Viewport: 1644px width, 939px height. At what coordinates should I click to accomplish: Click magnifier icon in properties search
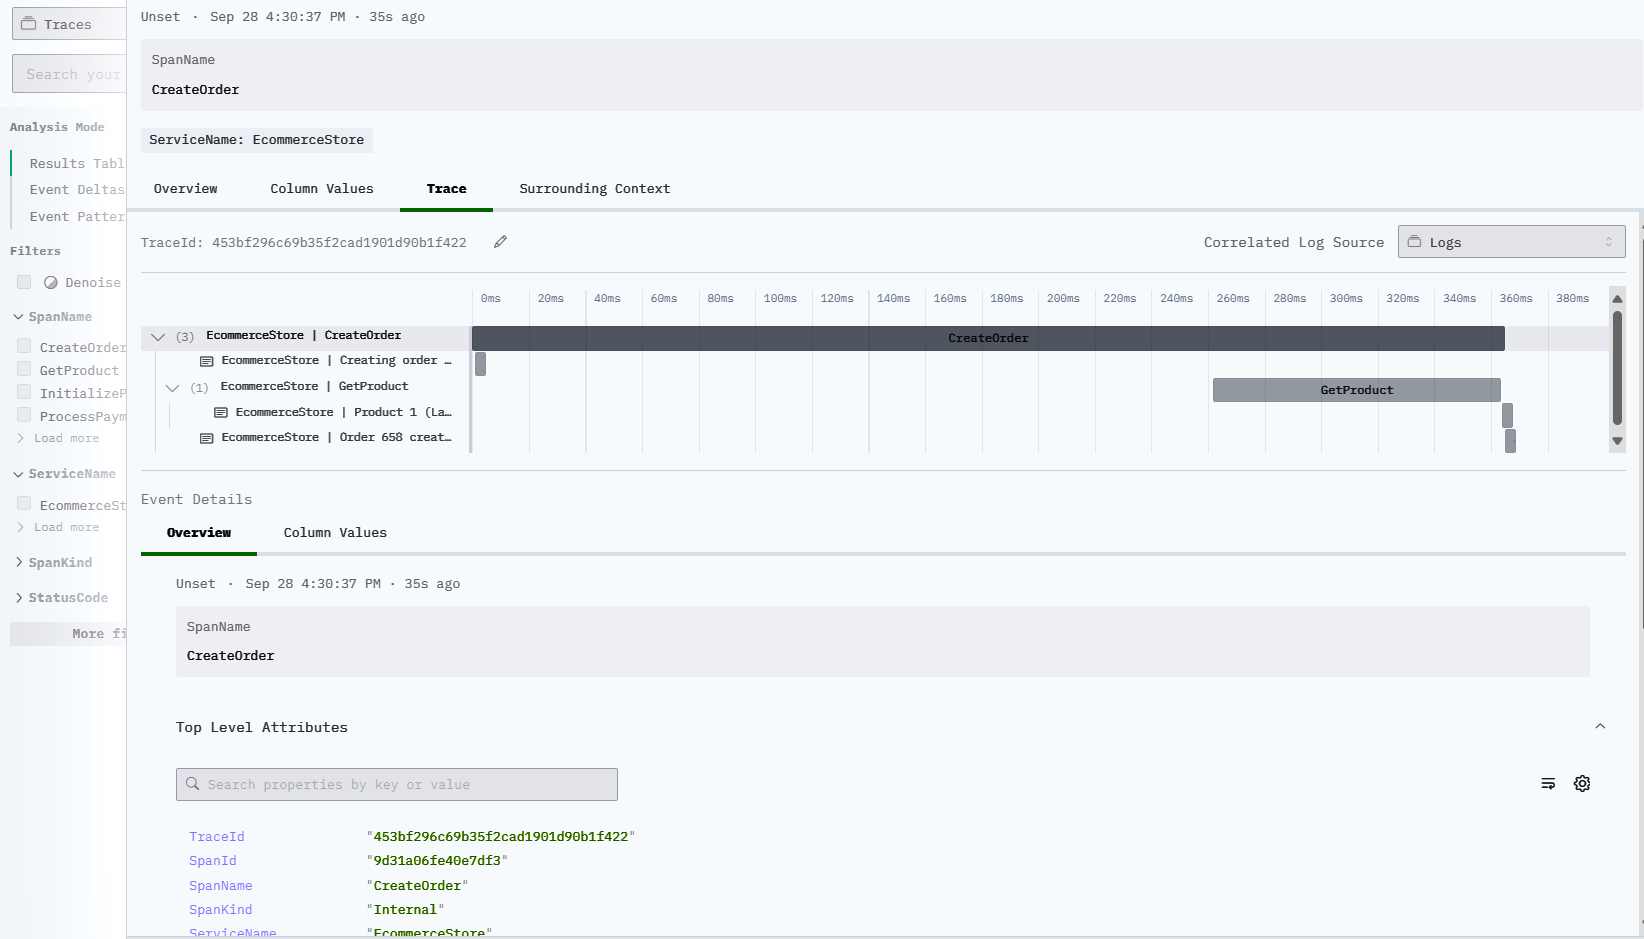tap(193, 784)
